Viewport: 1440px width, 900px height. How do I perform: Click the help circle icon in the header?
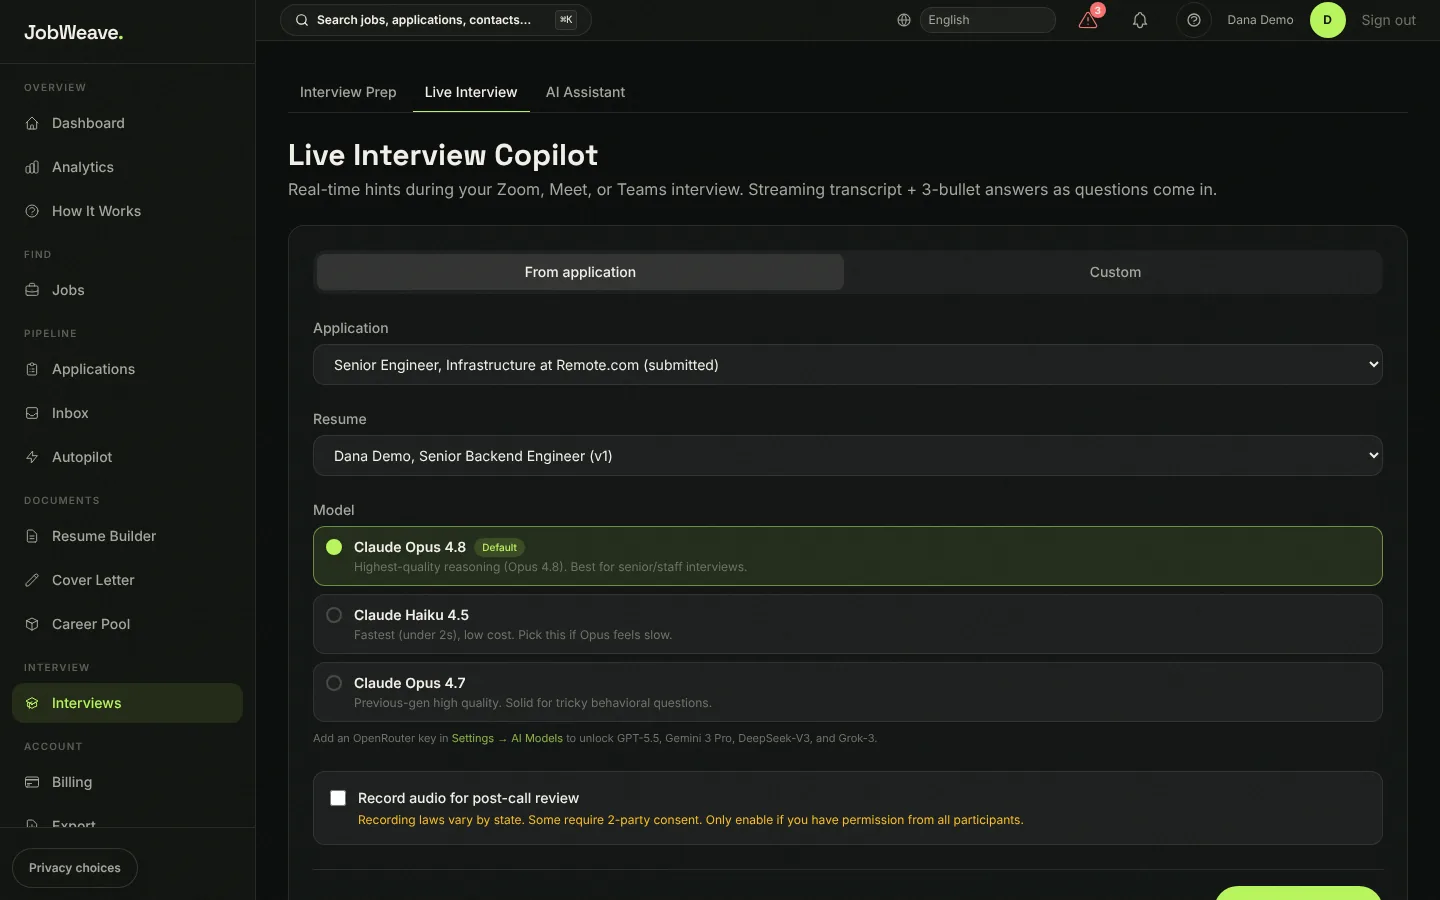(1194, 20)
